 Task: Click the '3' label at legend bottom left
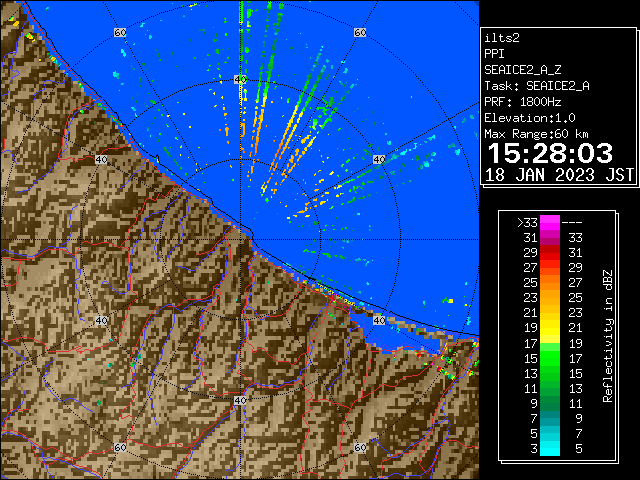534,449
